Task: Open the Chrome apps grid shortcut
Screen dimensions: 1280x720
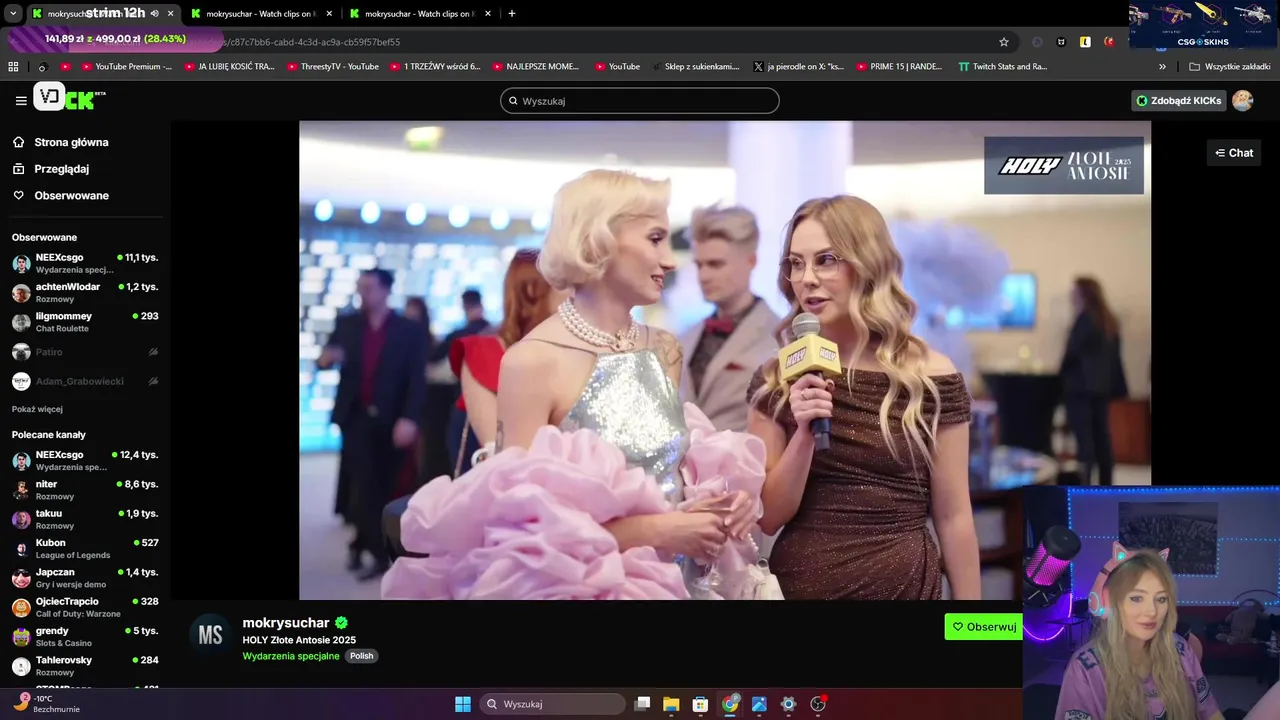Action: pos(13,67)
